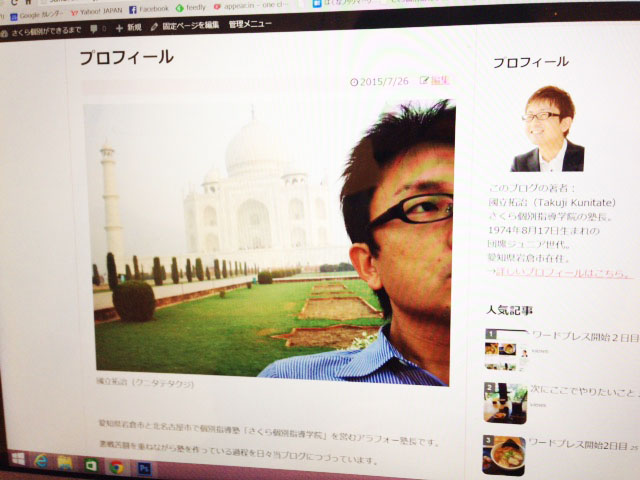Click '固定ページを編集' in the admin bar
The width and height of the screenshot is (640, 480).
click(183, 25)
